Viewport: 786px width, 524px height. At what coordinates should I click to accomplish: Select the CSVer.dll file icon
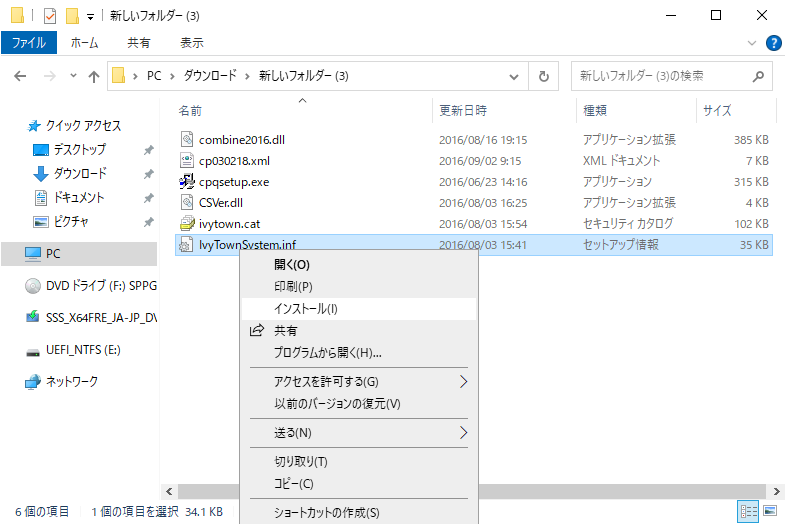(186, 203)
